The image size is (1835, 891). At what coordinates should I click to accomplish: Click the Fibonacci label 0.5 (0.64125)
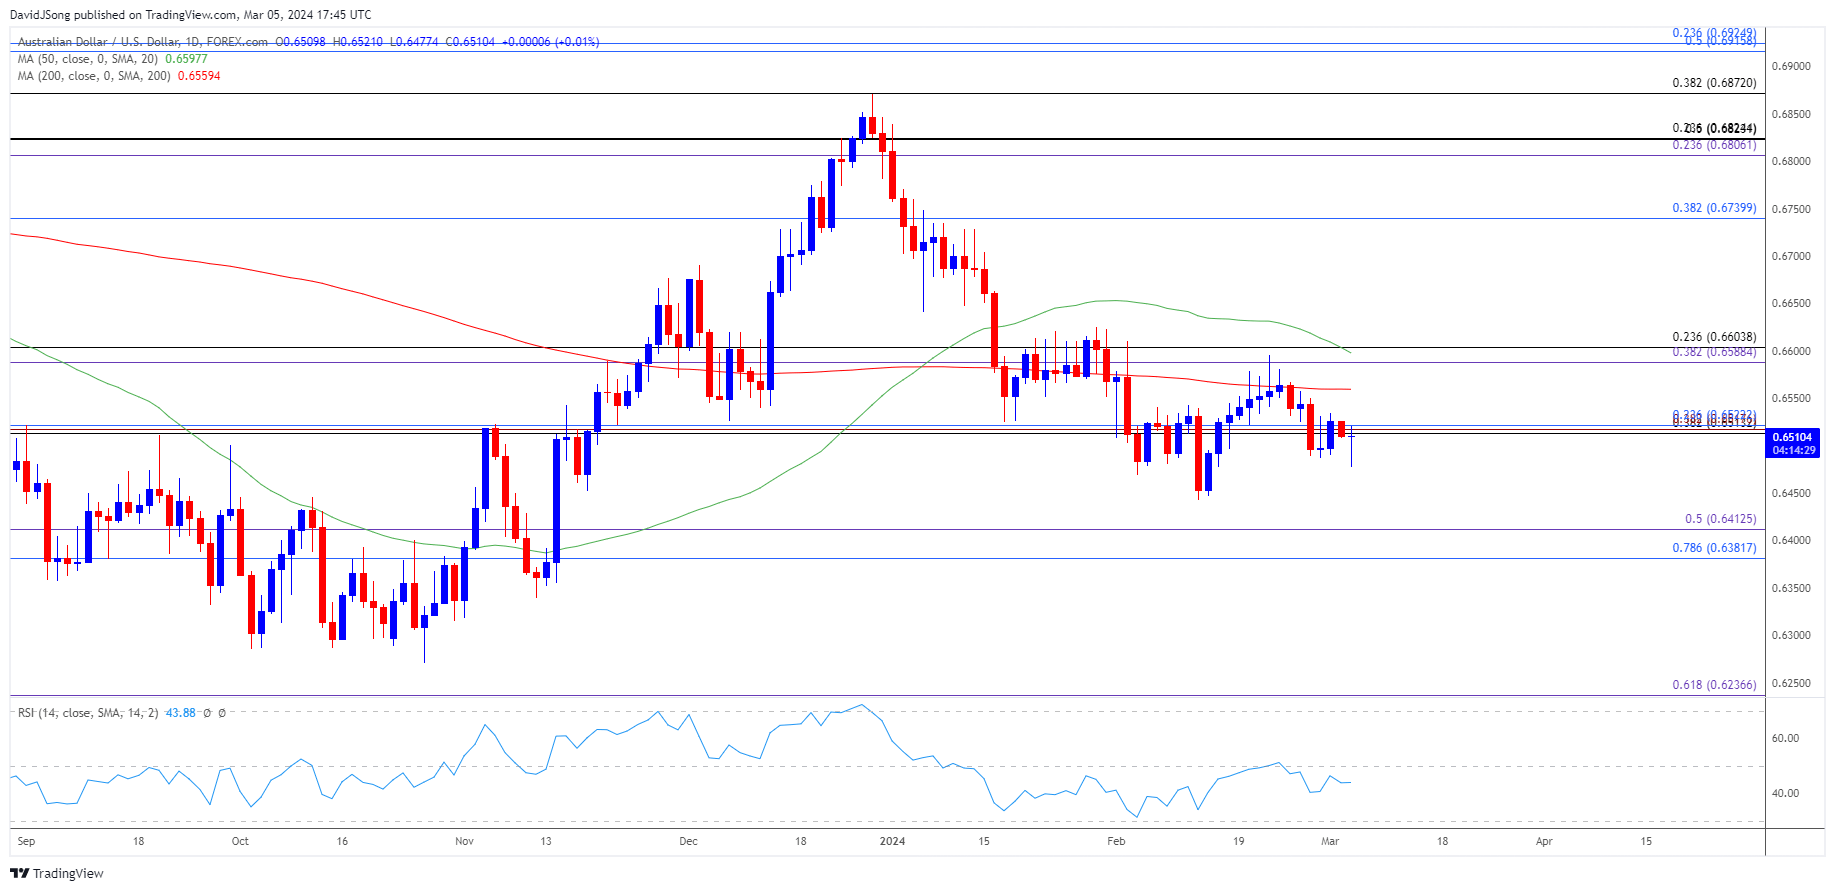click(x=1720, y=519)
